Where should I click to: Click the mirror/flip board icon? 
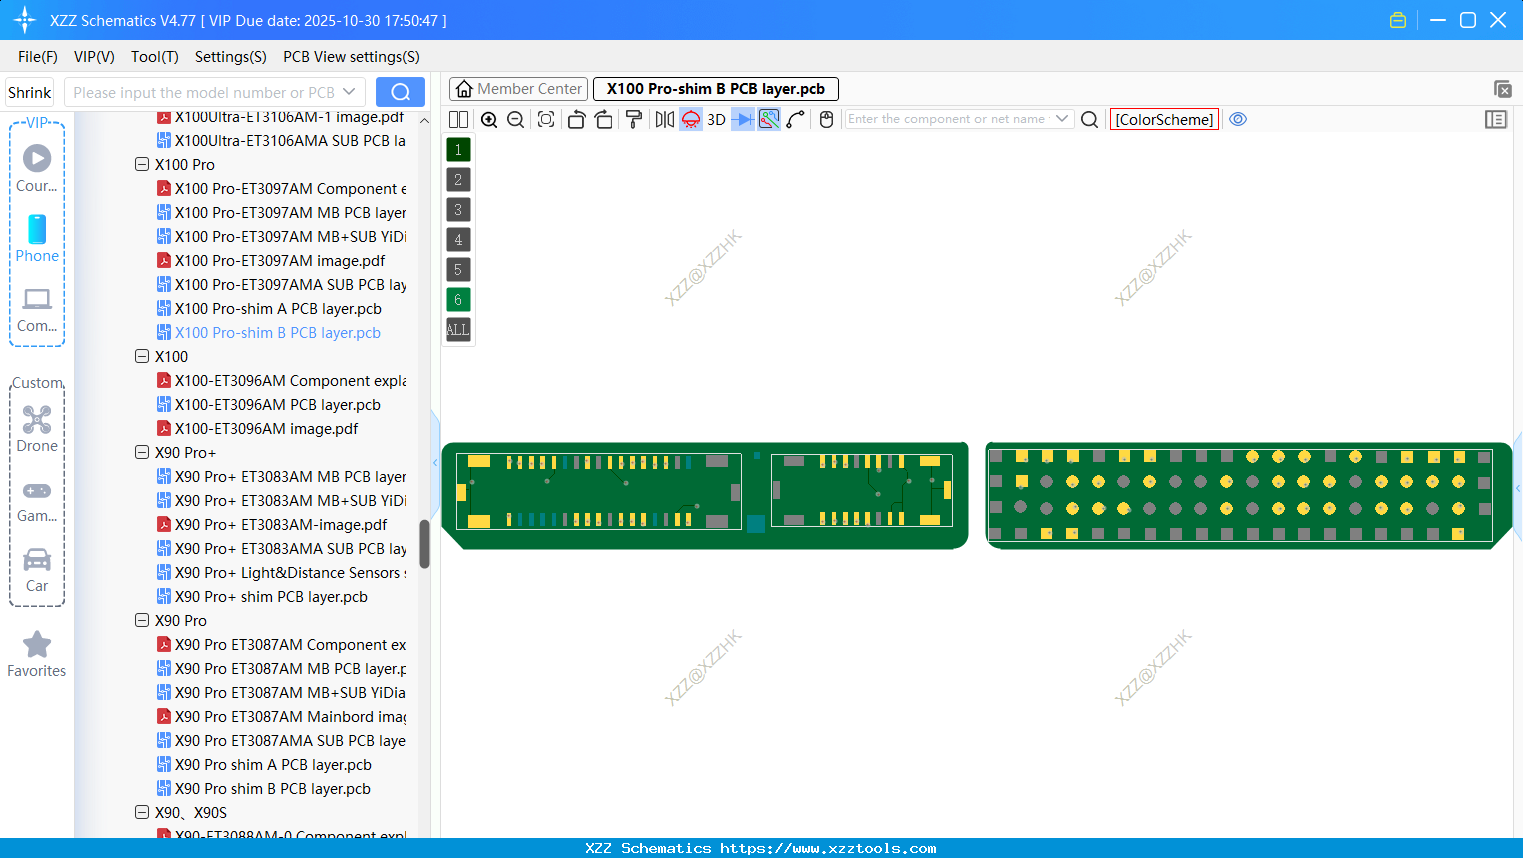coord(663,118)
